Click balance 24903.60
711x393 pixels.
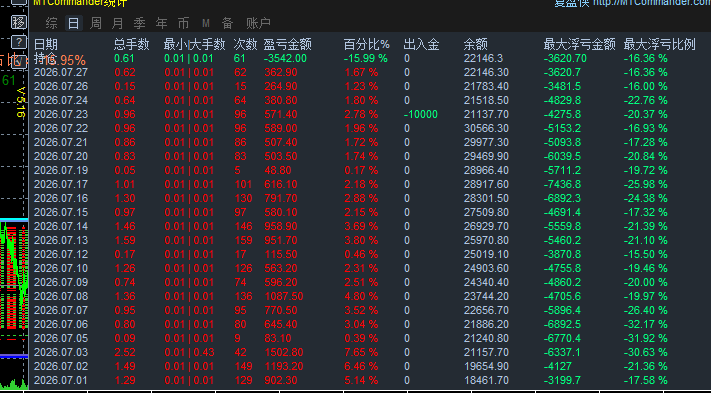tap(486, 269)
